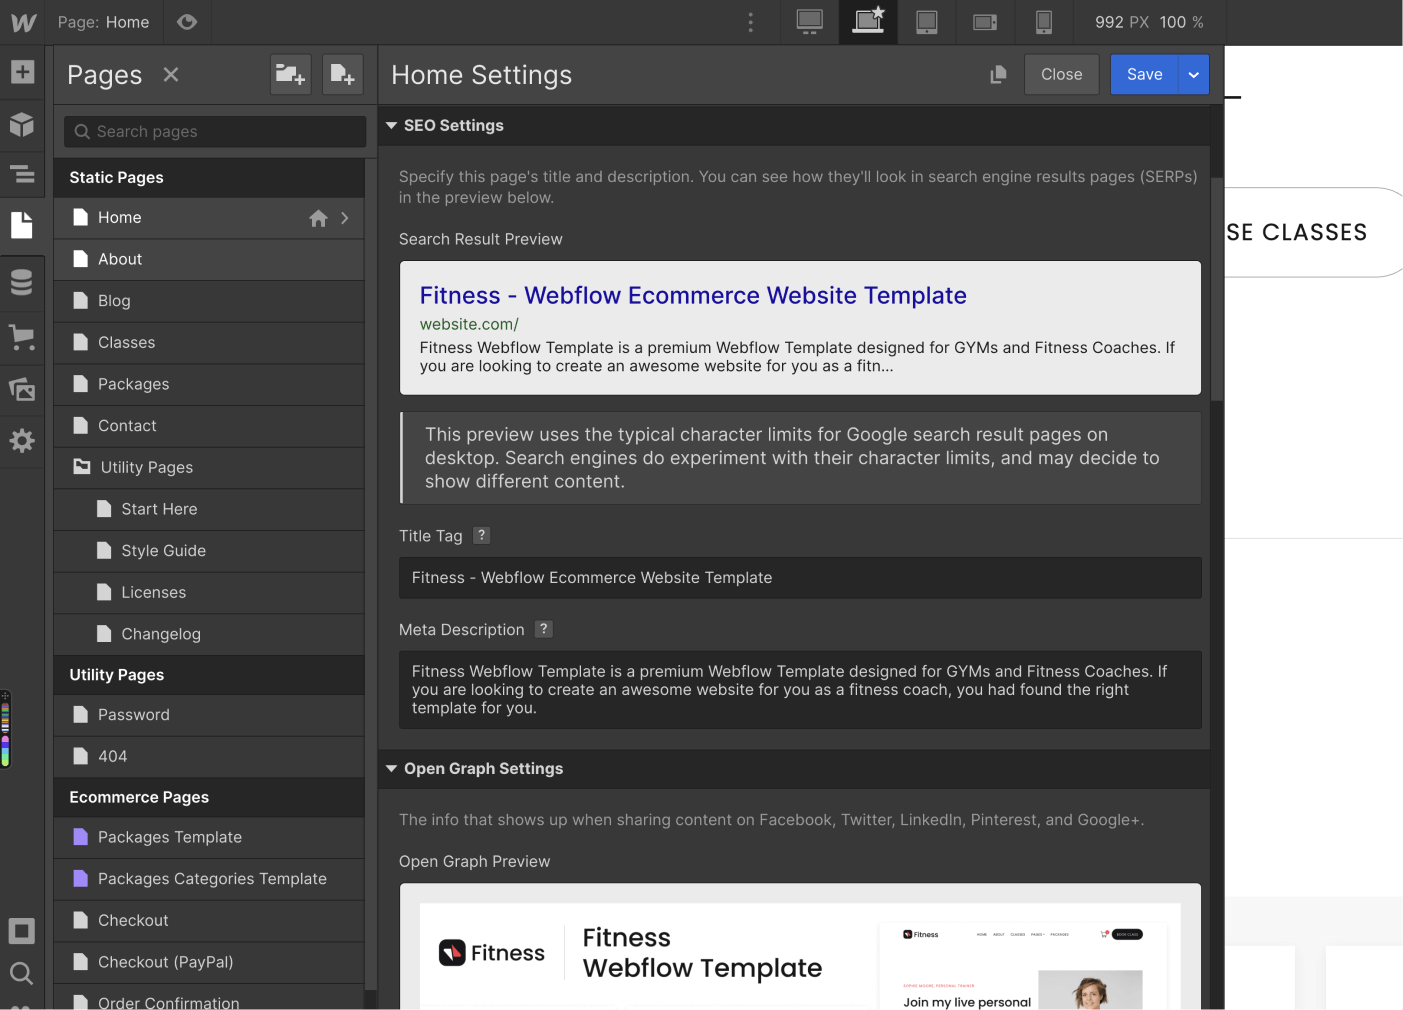Open the Symbols cube panel

coord(22,124)
